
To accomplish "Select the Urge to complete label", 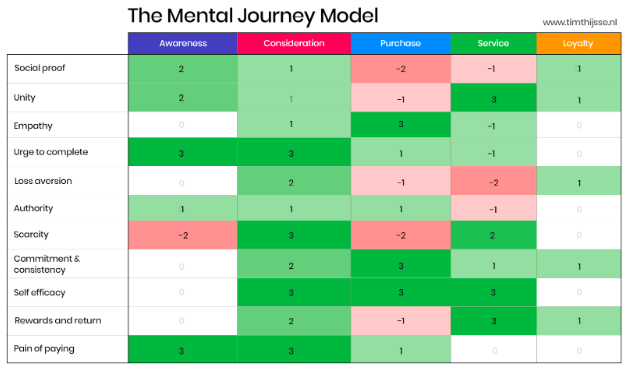I will pos(51,152).
